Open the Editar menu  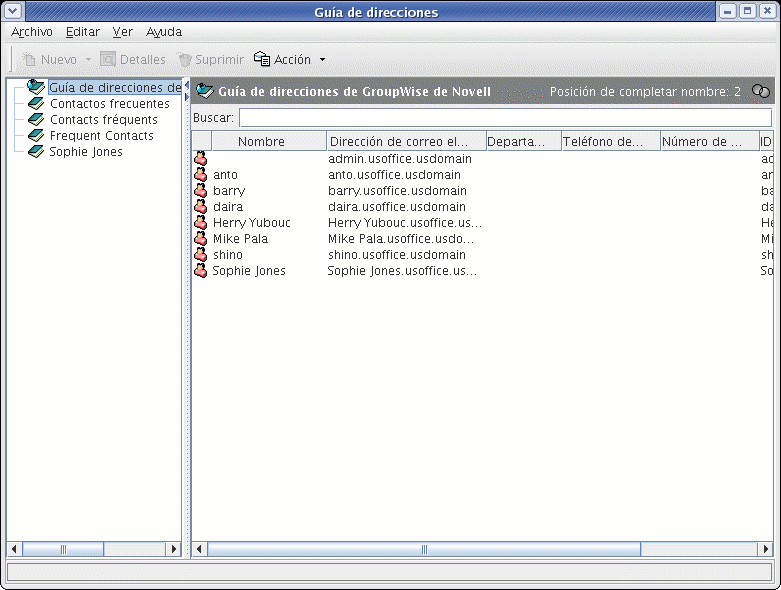click(83, 32)
